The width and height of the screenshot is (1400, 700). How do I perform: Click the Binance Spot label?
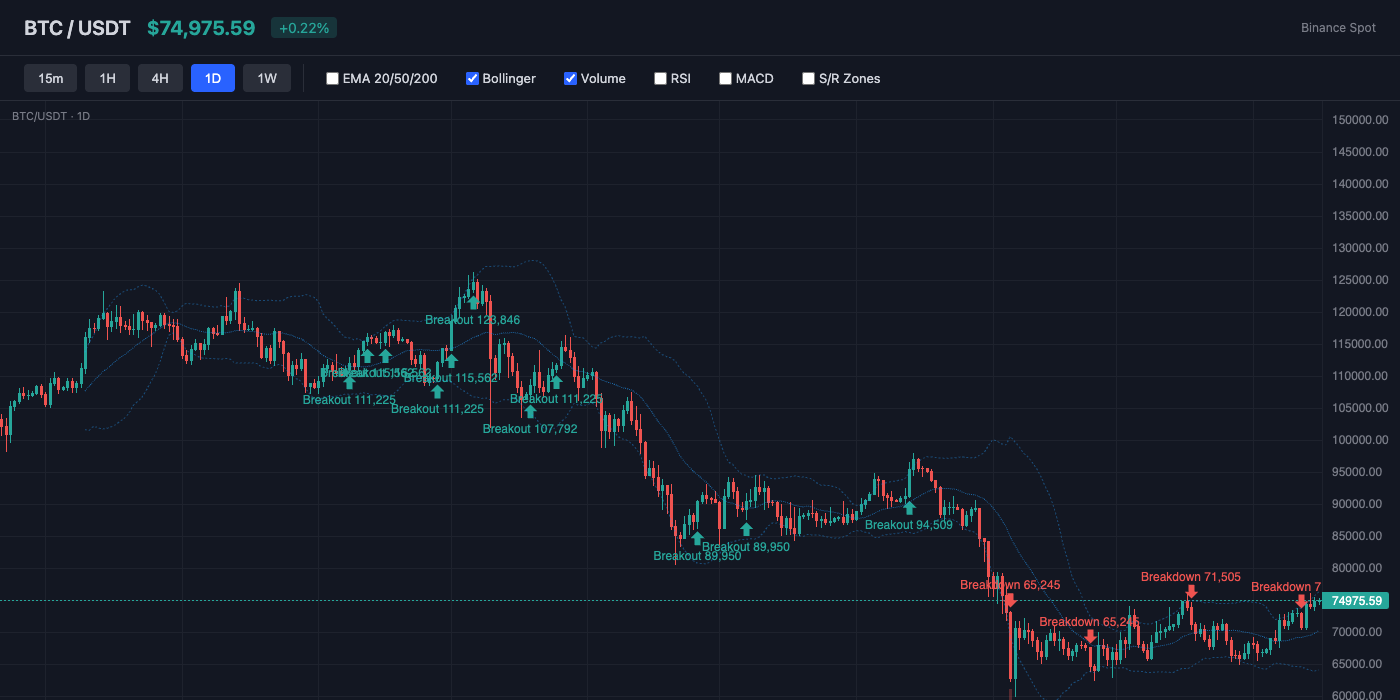(1338, 28)
